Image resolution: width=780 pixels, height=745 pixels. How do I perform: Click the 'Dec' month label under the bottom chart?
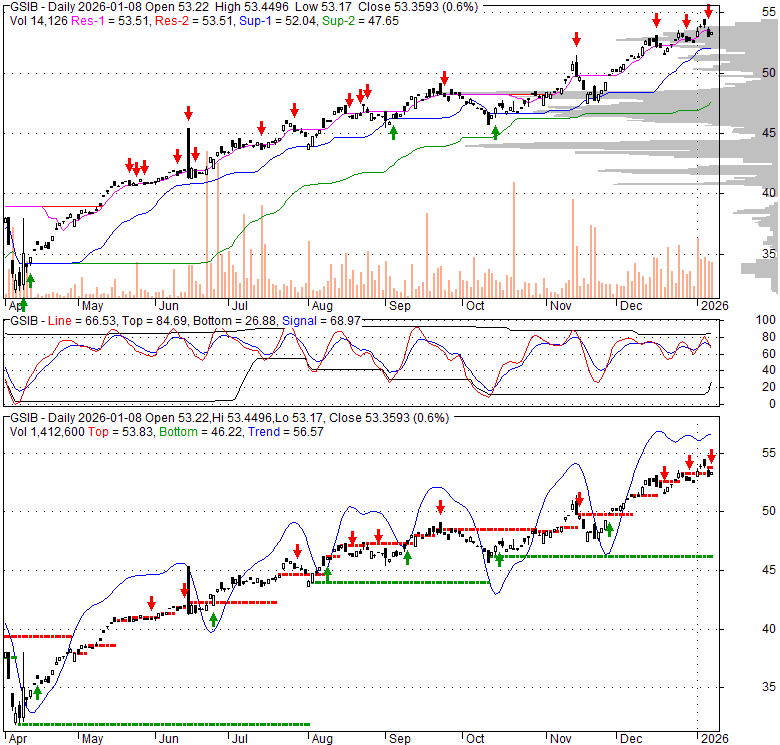631,739
